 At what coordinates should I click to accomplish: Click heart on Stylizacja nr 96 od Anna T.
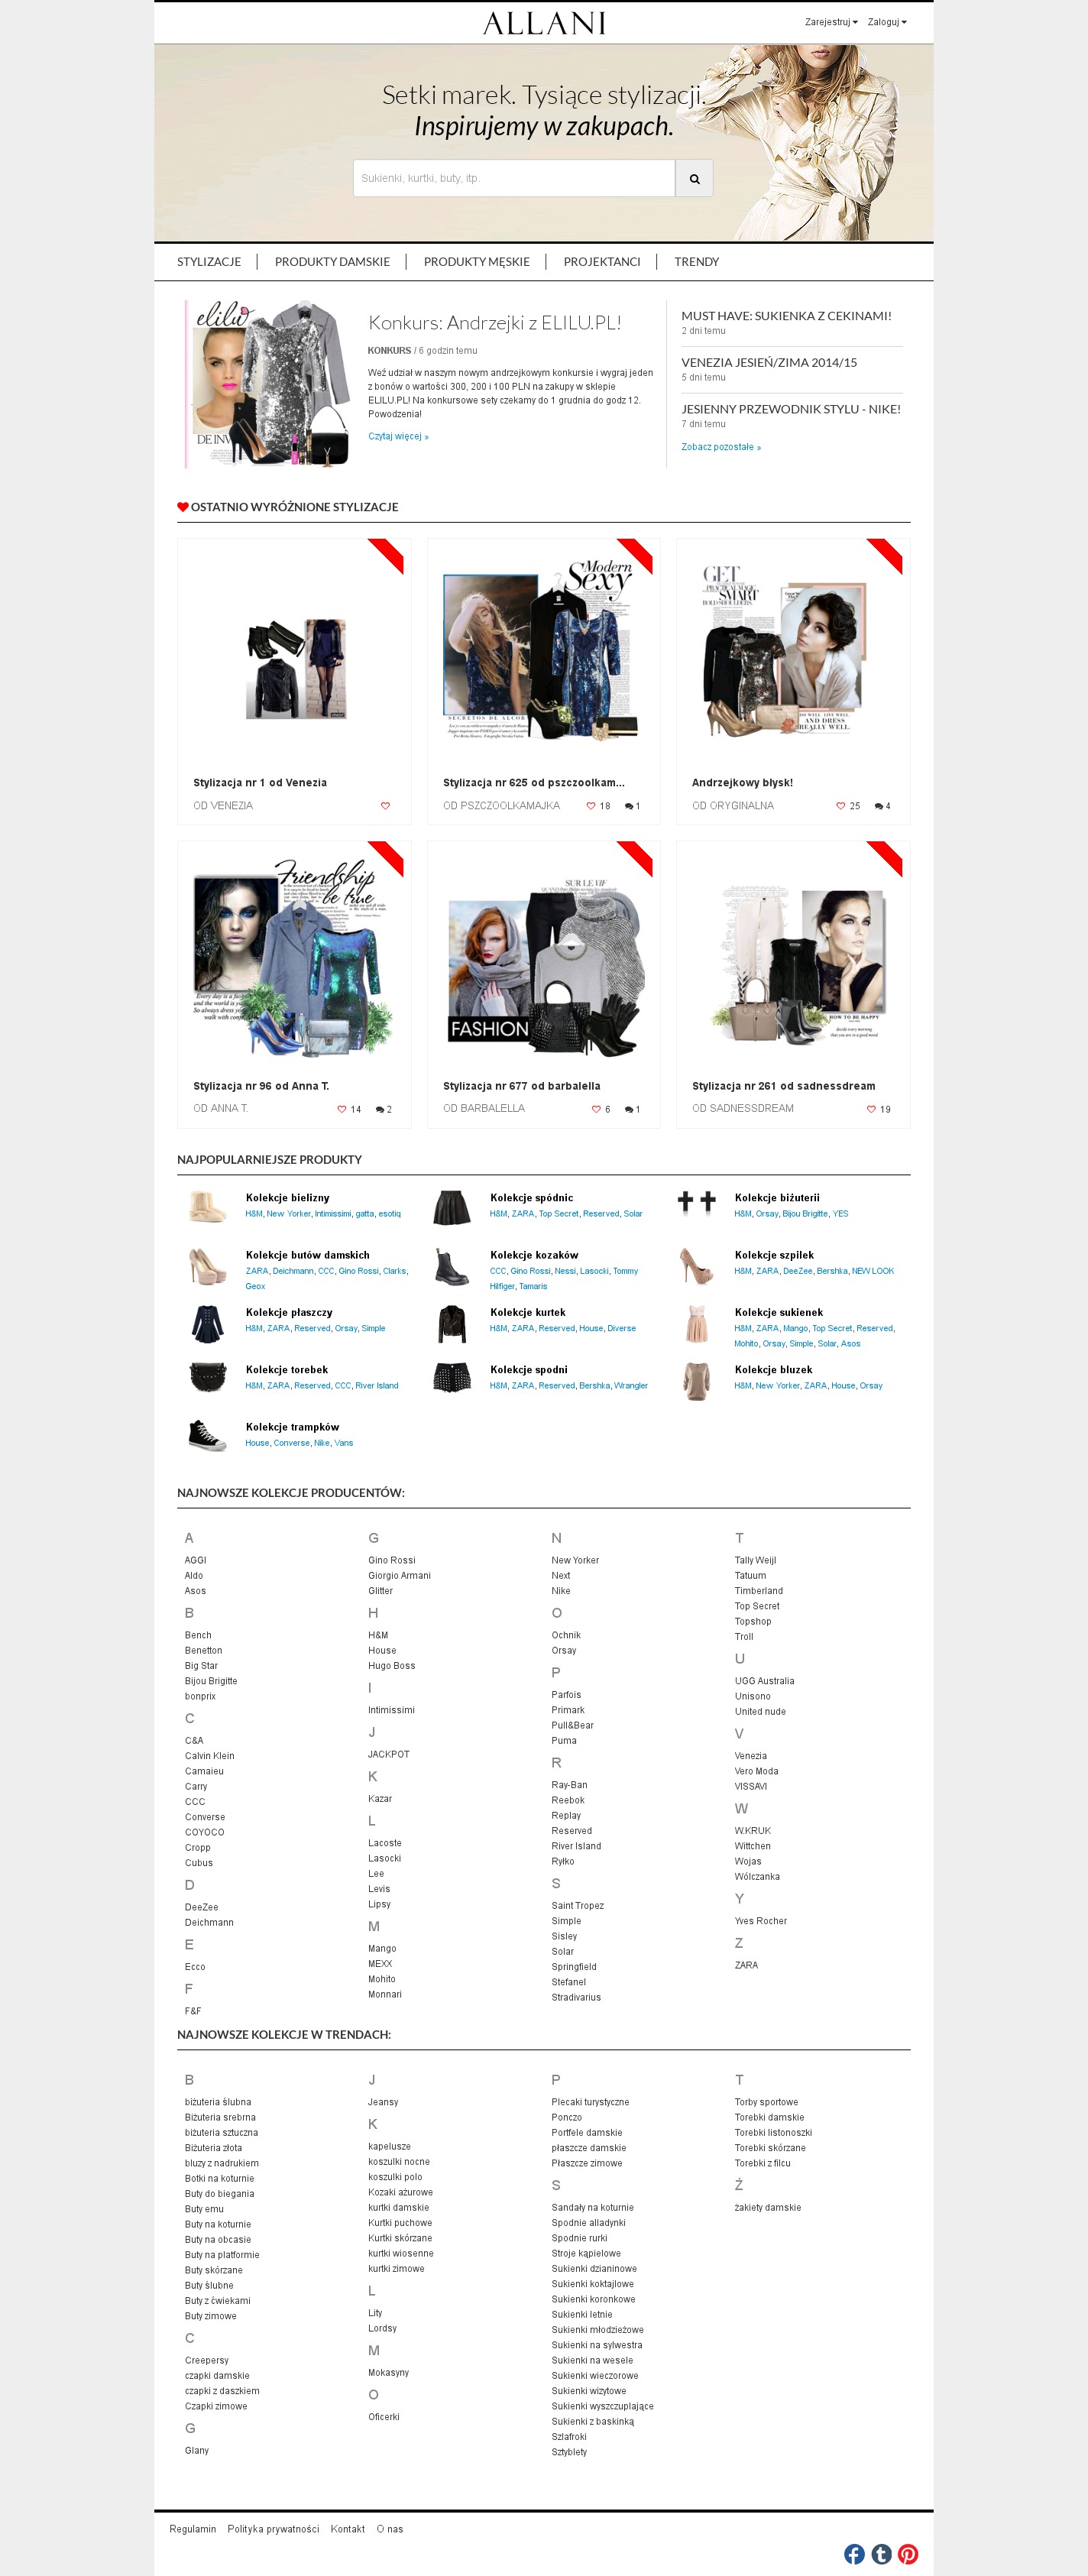pos(342,1108)
